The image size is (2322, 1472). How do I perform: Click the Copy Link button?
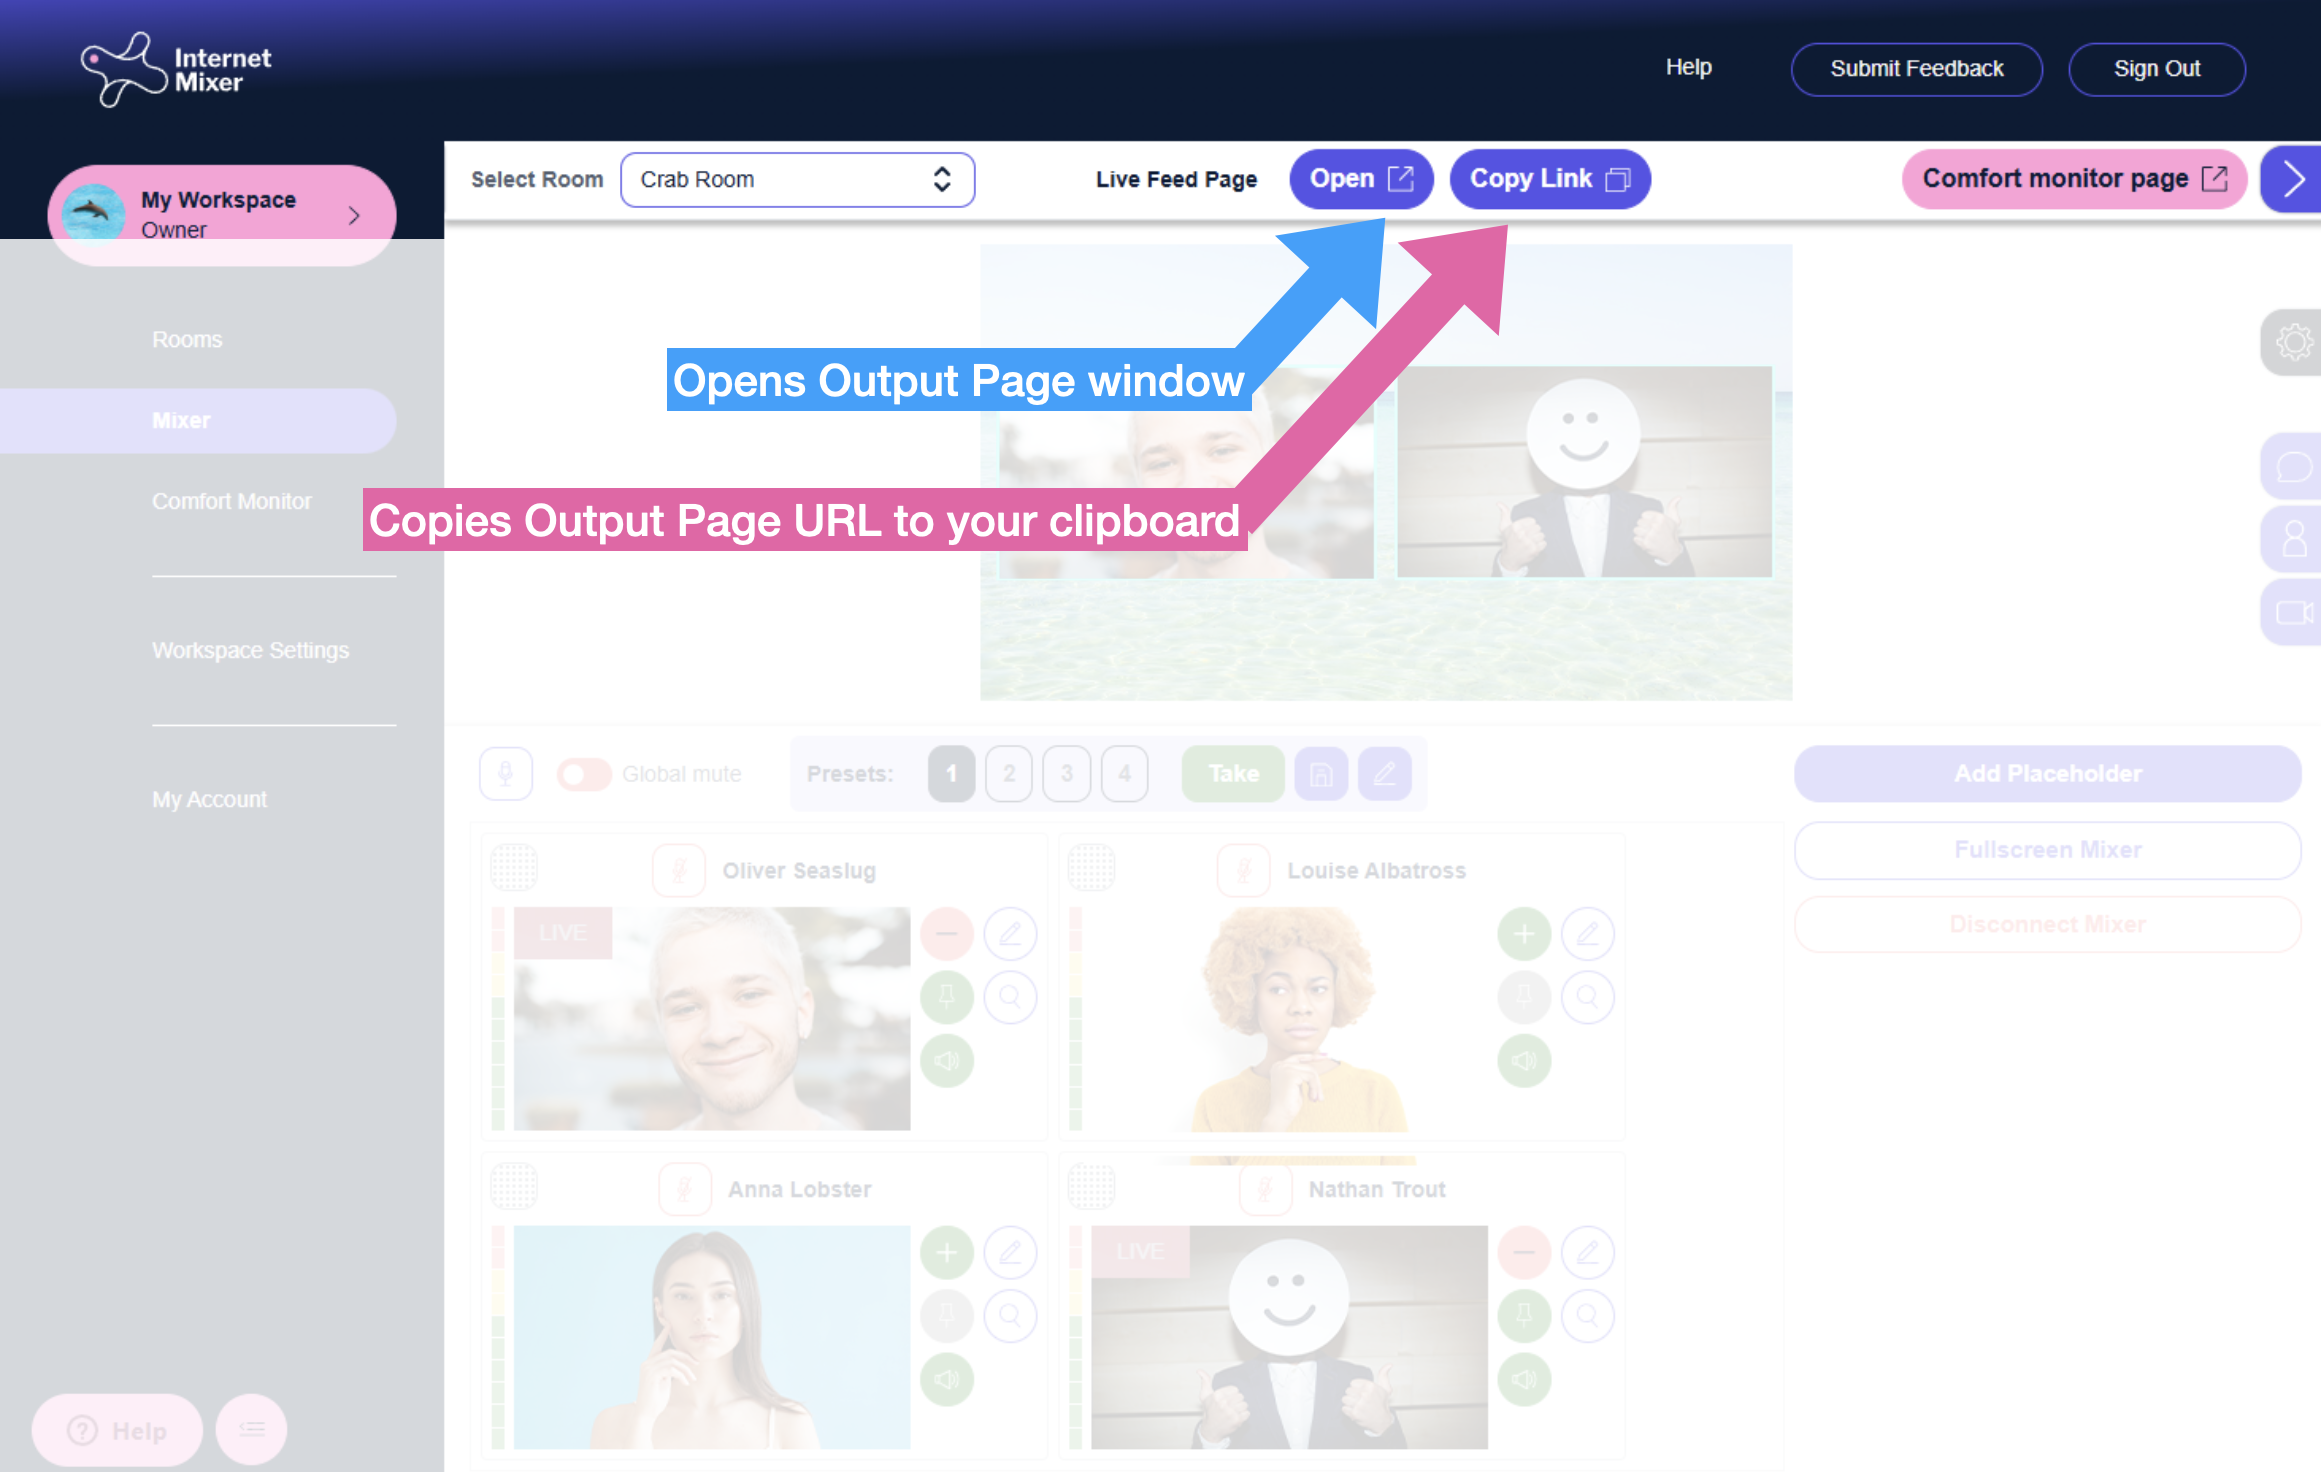(1549, 179)
